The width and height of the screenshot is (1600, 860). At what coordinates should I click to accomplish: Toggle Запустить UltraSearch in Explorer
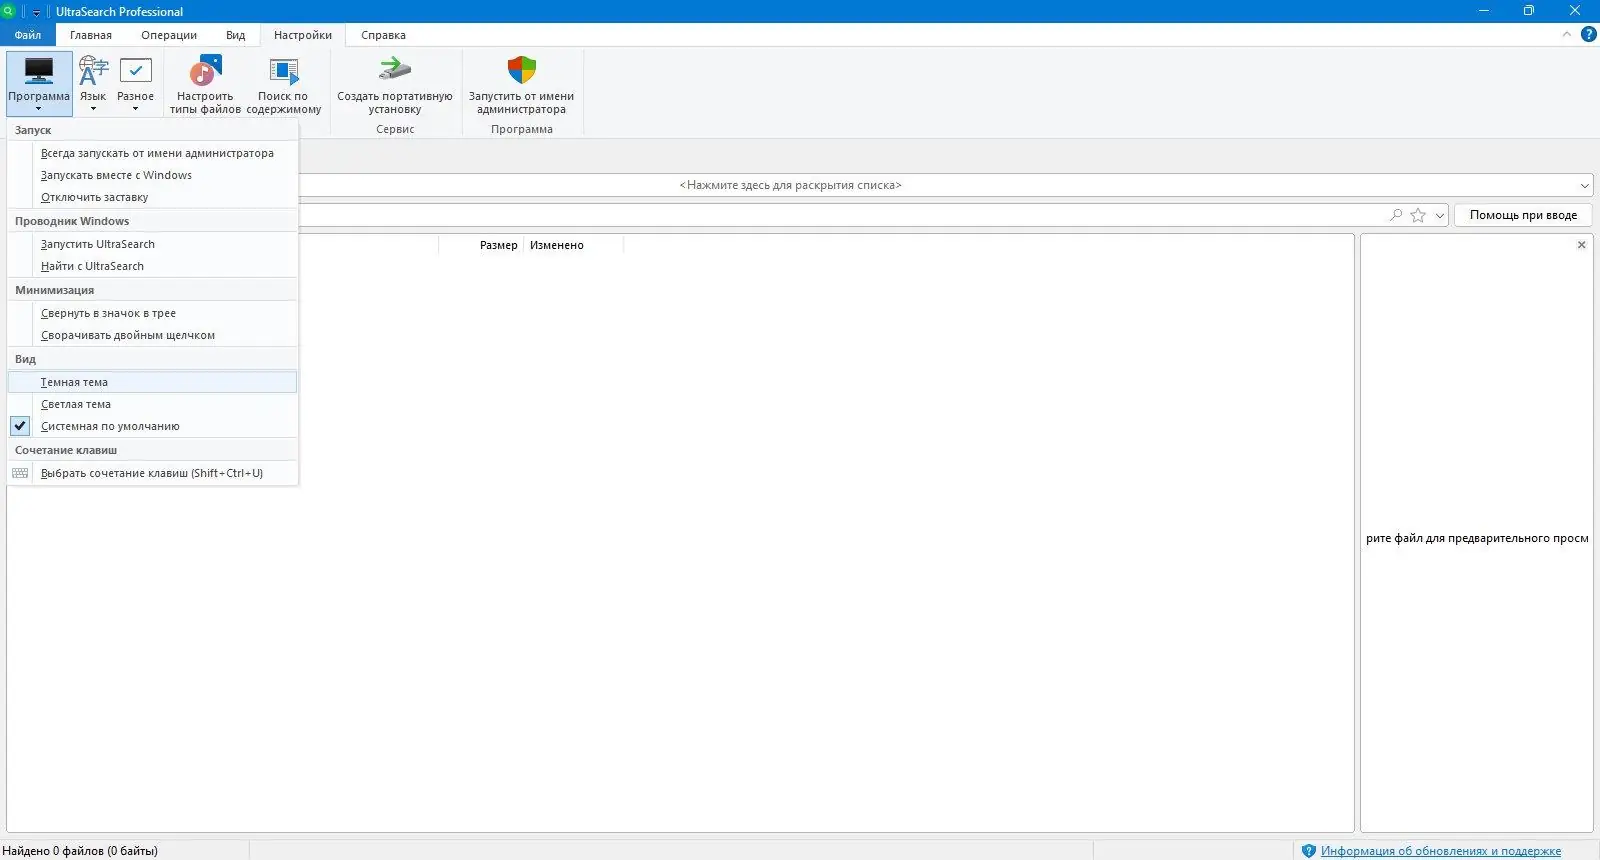tap(152, 244)
